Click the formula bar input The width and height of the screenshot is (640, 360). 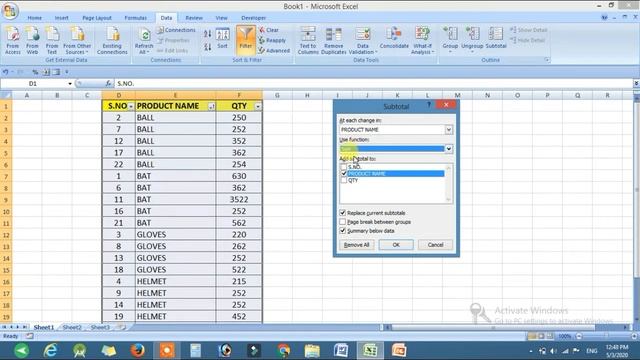coord(373,84)
